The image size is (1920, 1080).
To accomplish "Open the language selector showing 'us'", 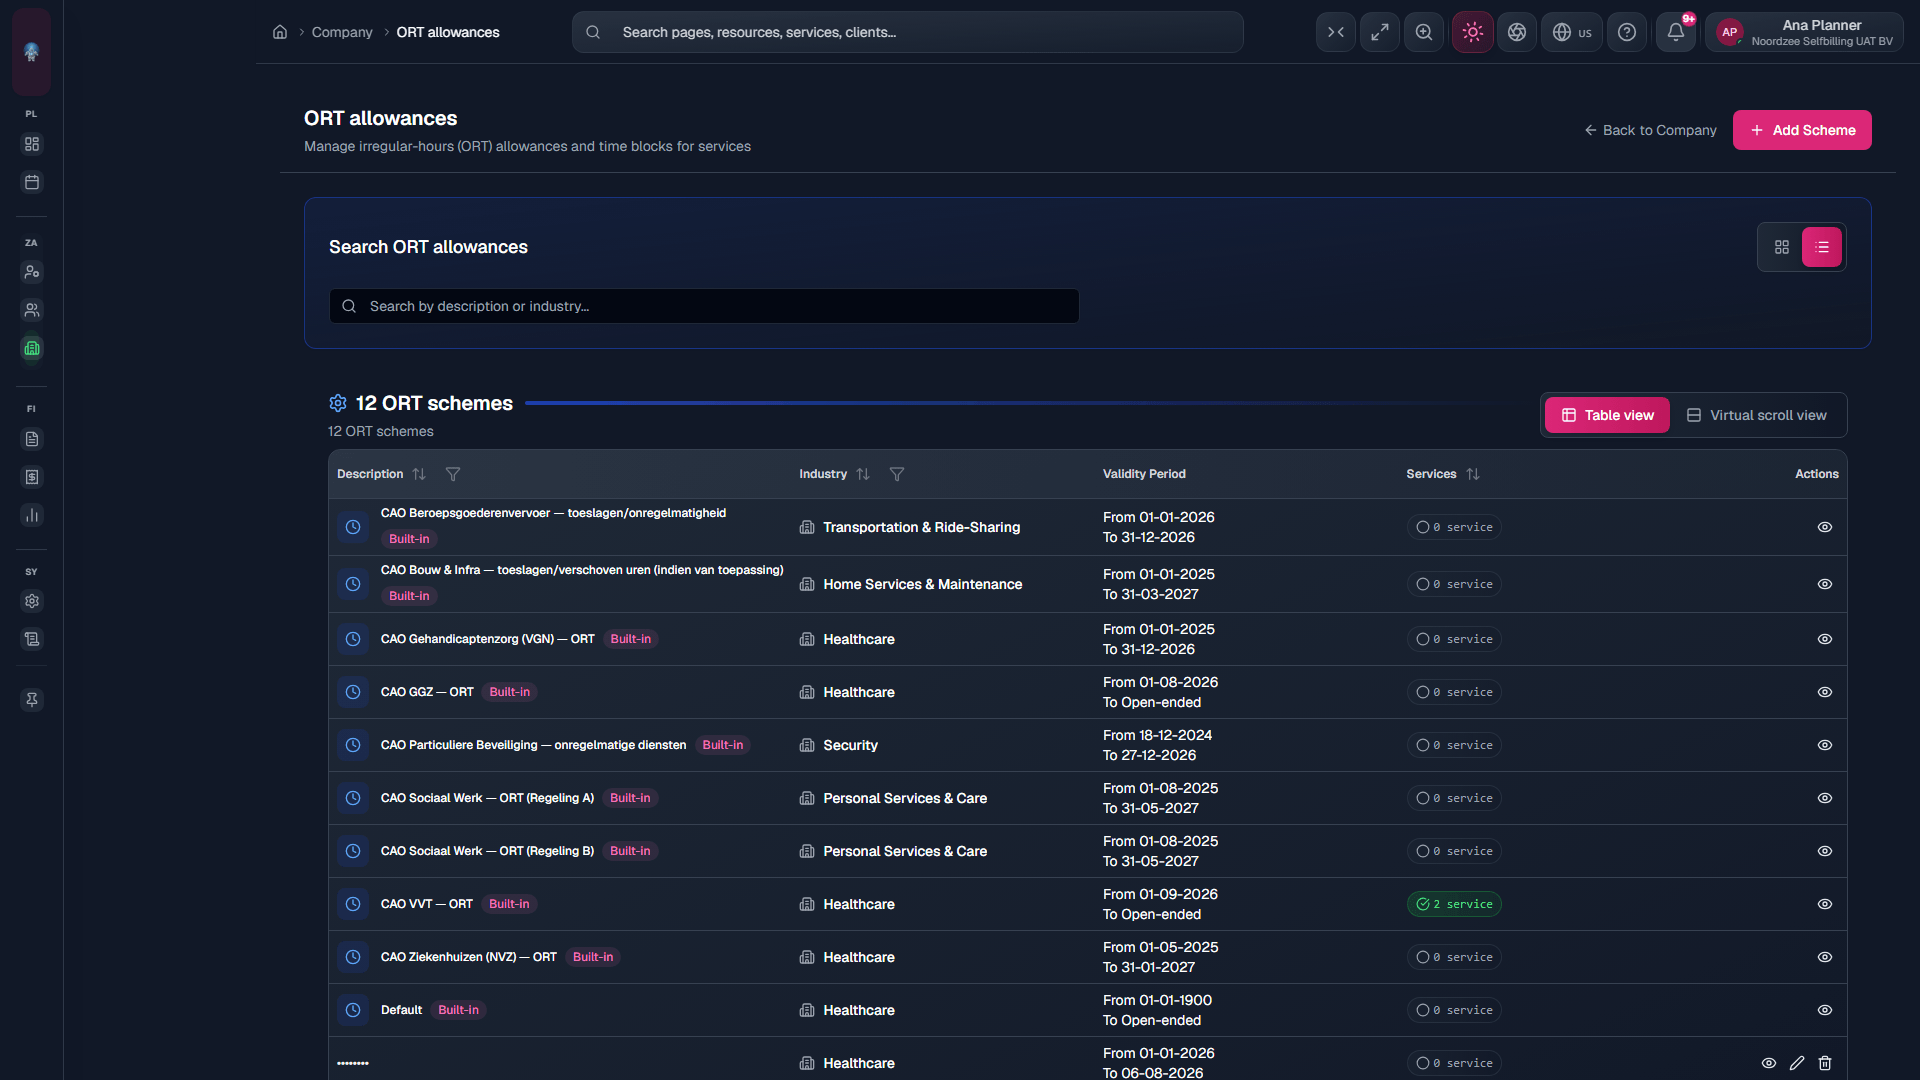I will (1572, 32).
